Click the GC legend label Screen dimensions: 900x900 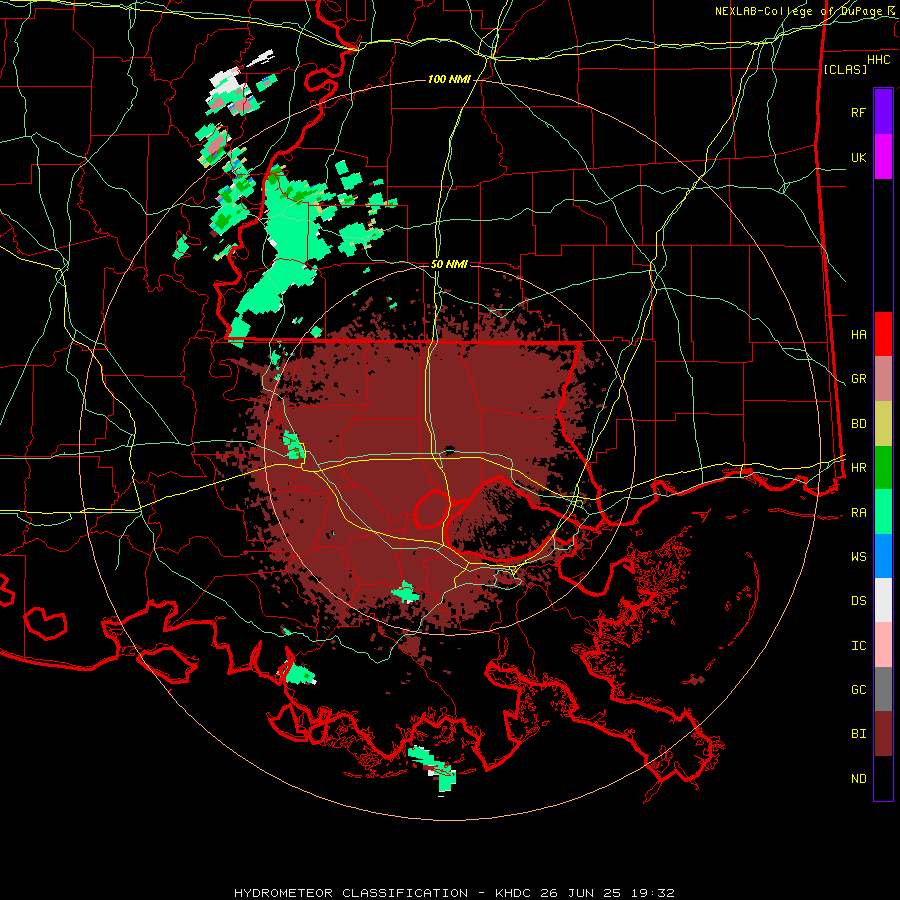859,690
